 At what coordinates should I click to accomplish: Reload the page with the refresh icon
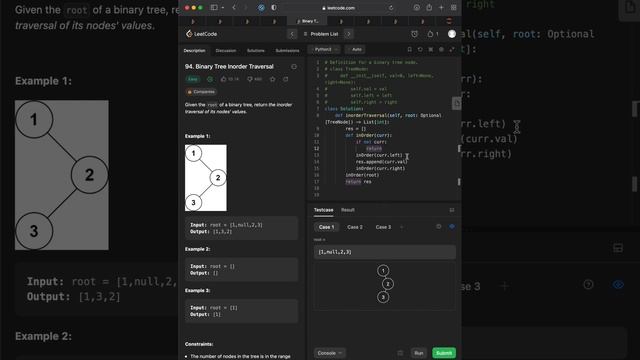[x=391, y=8]
